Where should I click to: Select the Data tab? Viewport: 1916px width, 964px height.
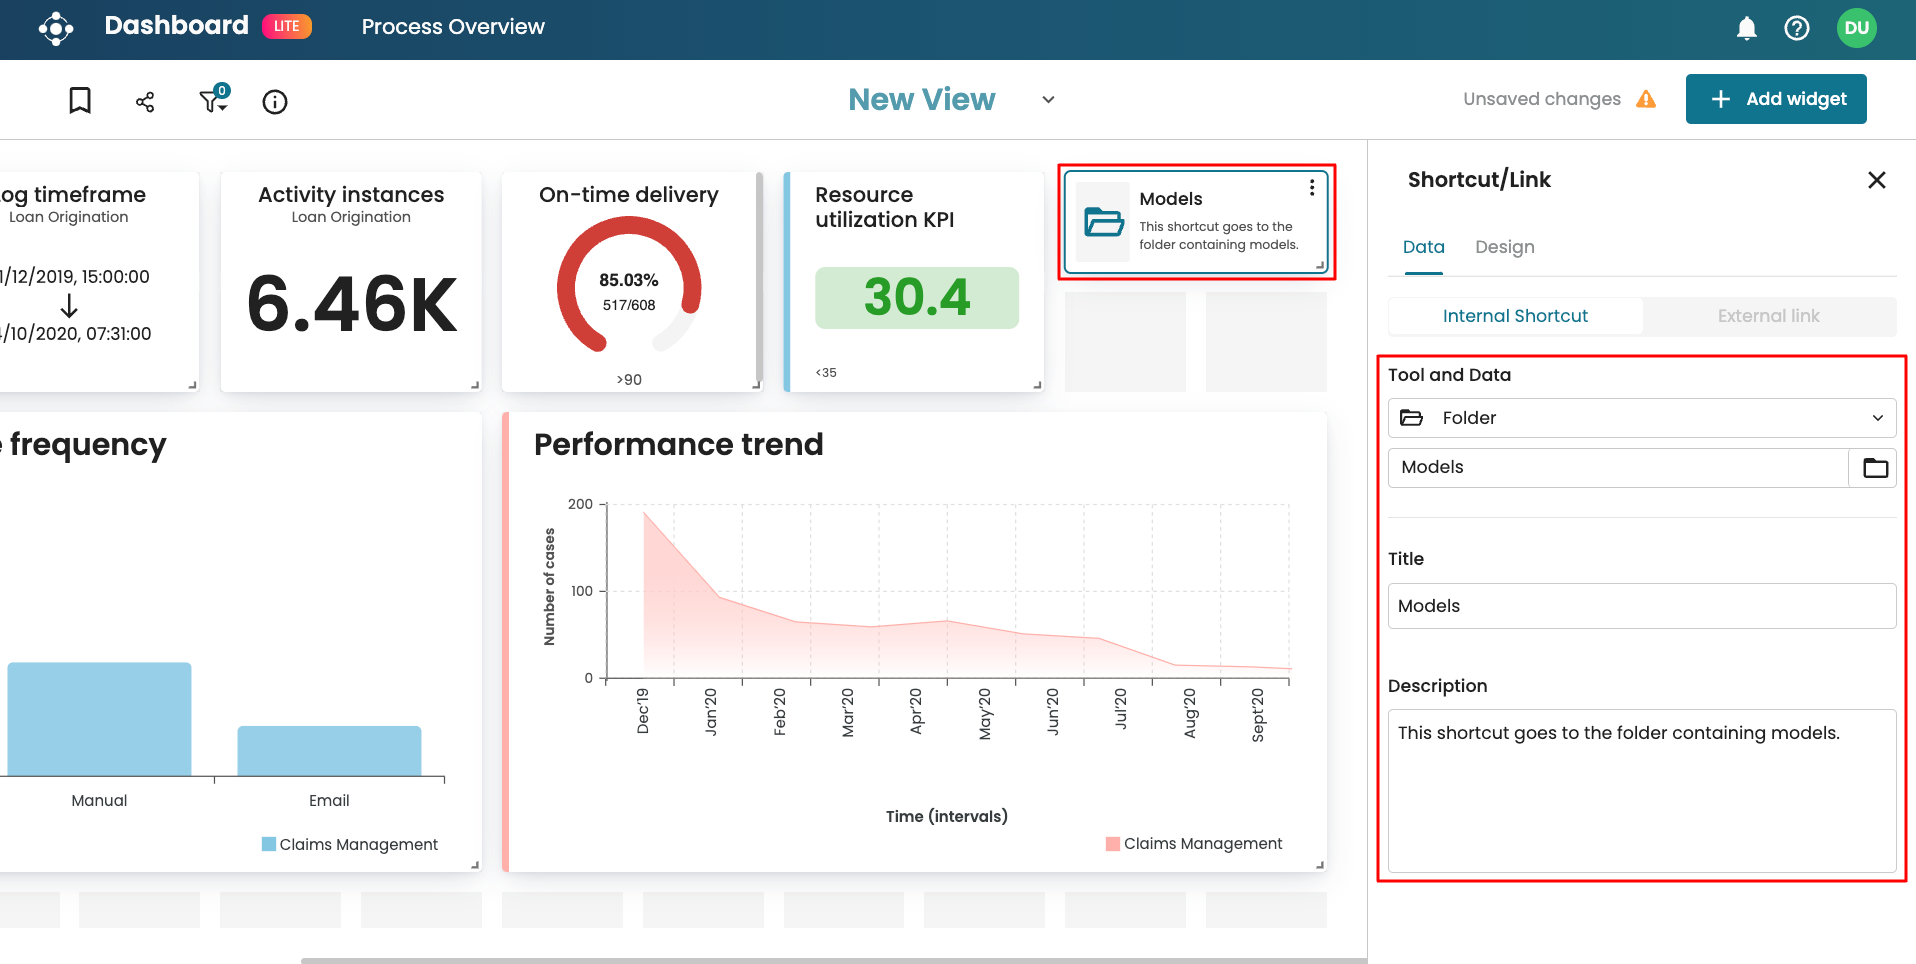pyautogui.click(x=1423, y=247)
